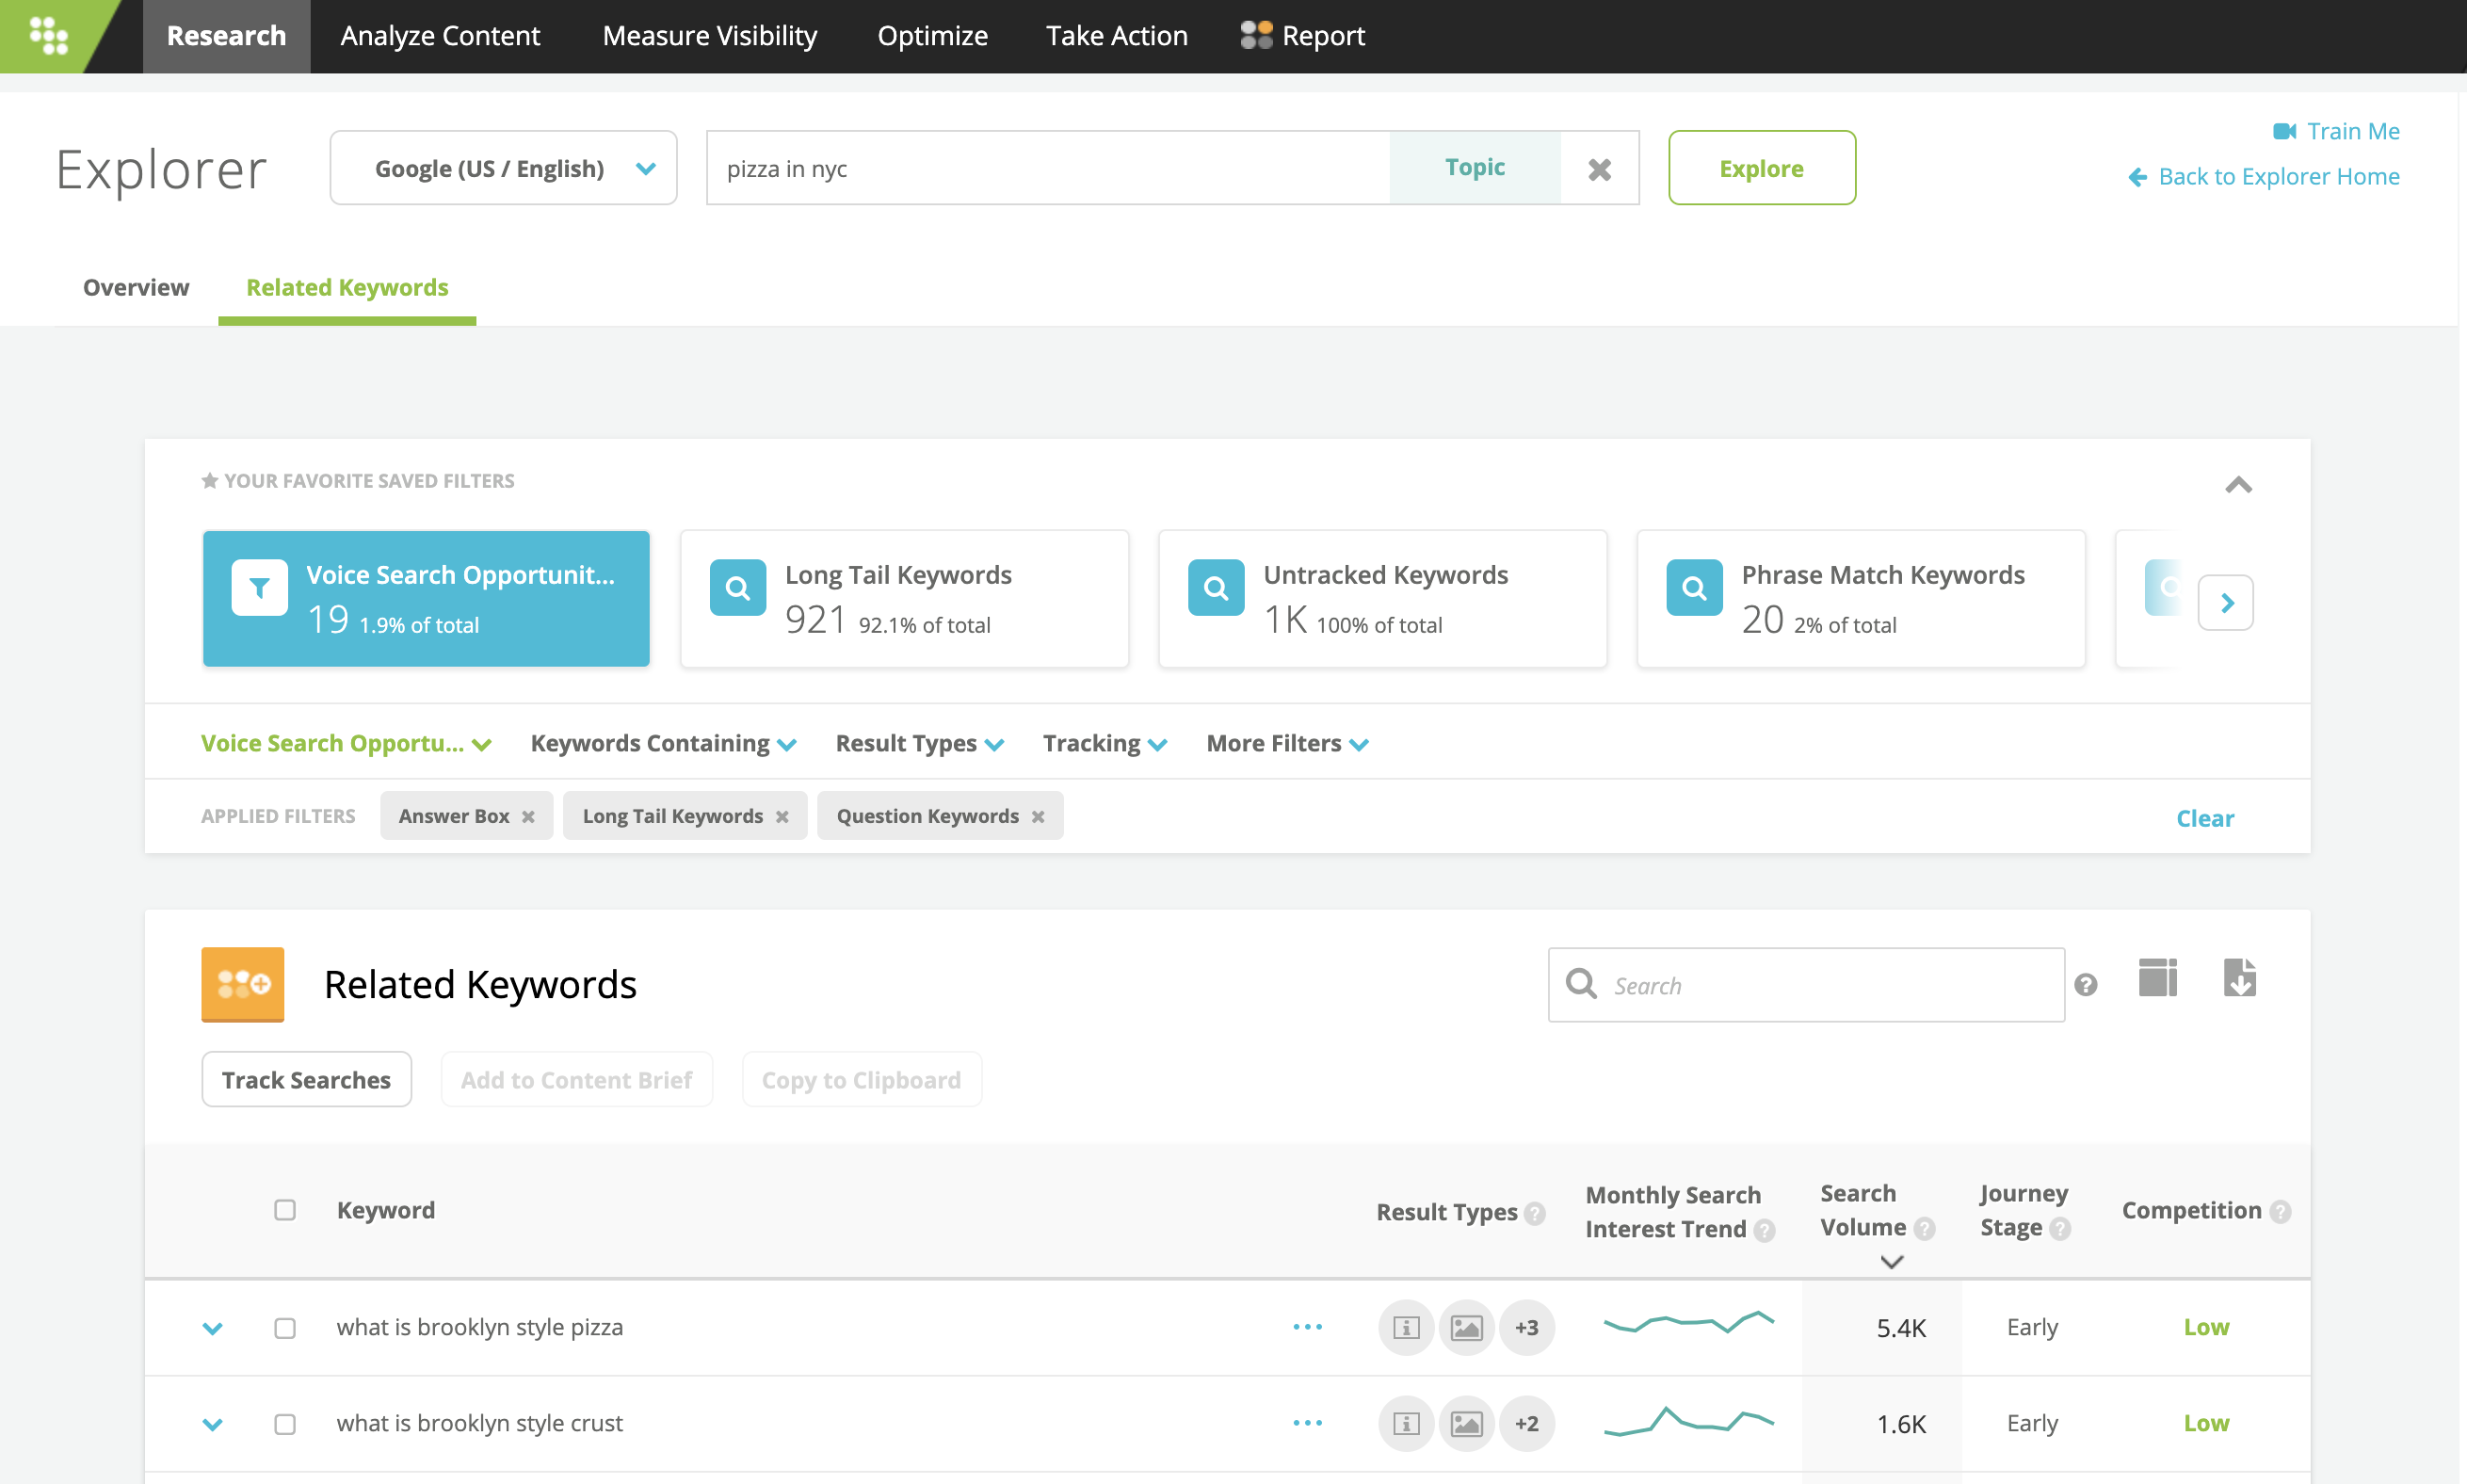Click +2 result types for brooklyn style crust
This screenshot has width=2467, height=1484.
pos(1526,1424)
